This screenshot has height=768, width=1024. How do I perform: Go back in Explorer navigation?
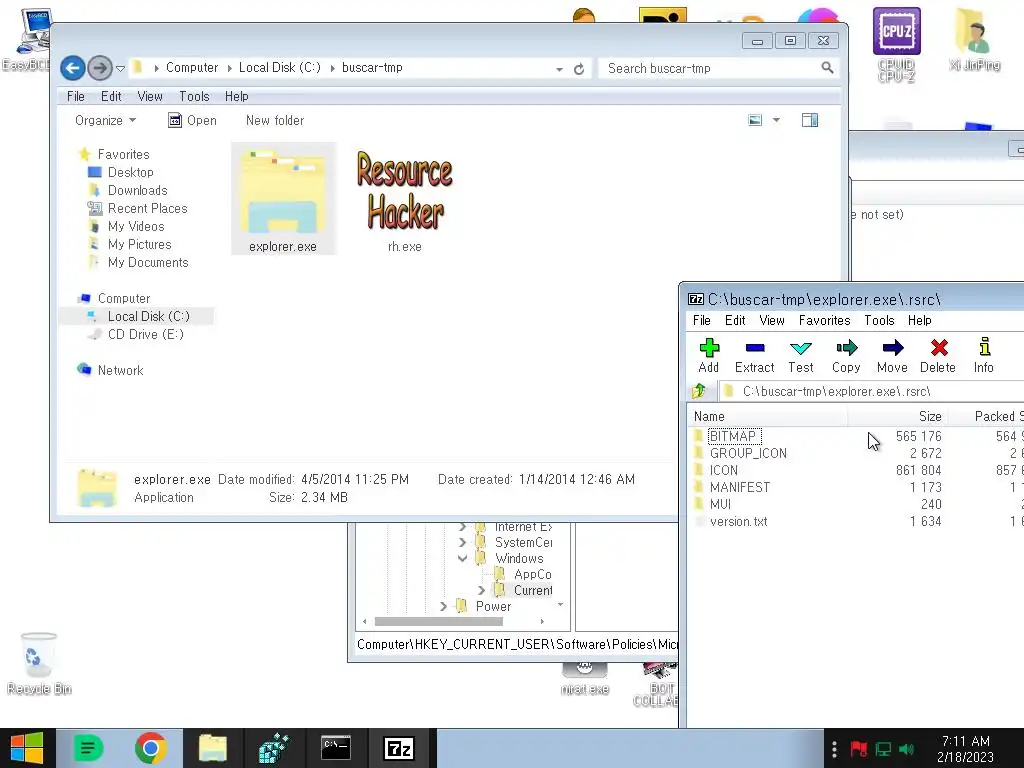(73, 68)
